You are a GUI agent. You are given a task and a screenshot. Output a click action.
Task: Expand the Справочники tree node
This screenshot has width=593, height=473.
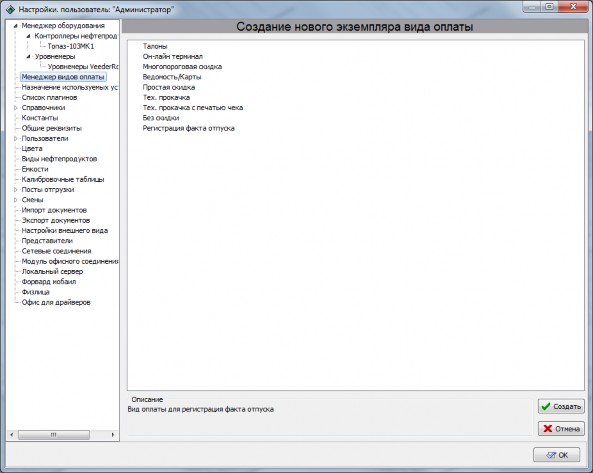point(16,108)
